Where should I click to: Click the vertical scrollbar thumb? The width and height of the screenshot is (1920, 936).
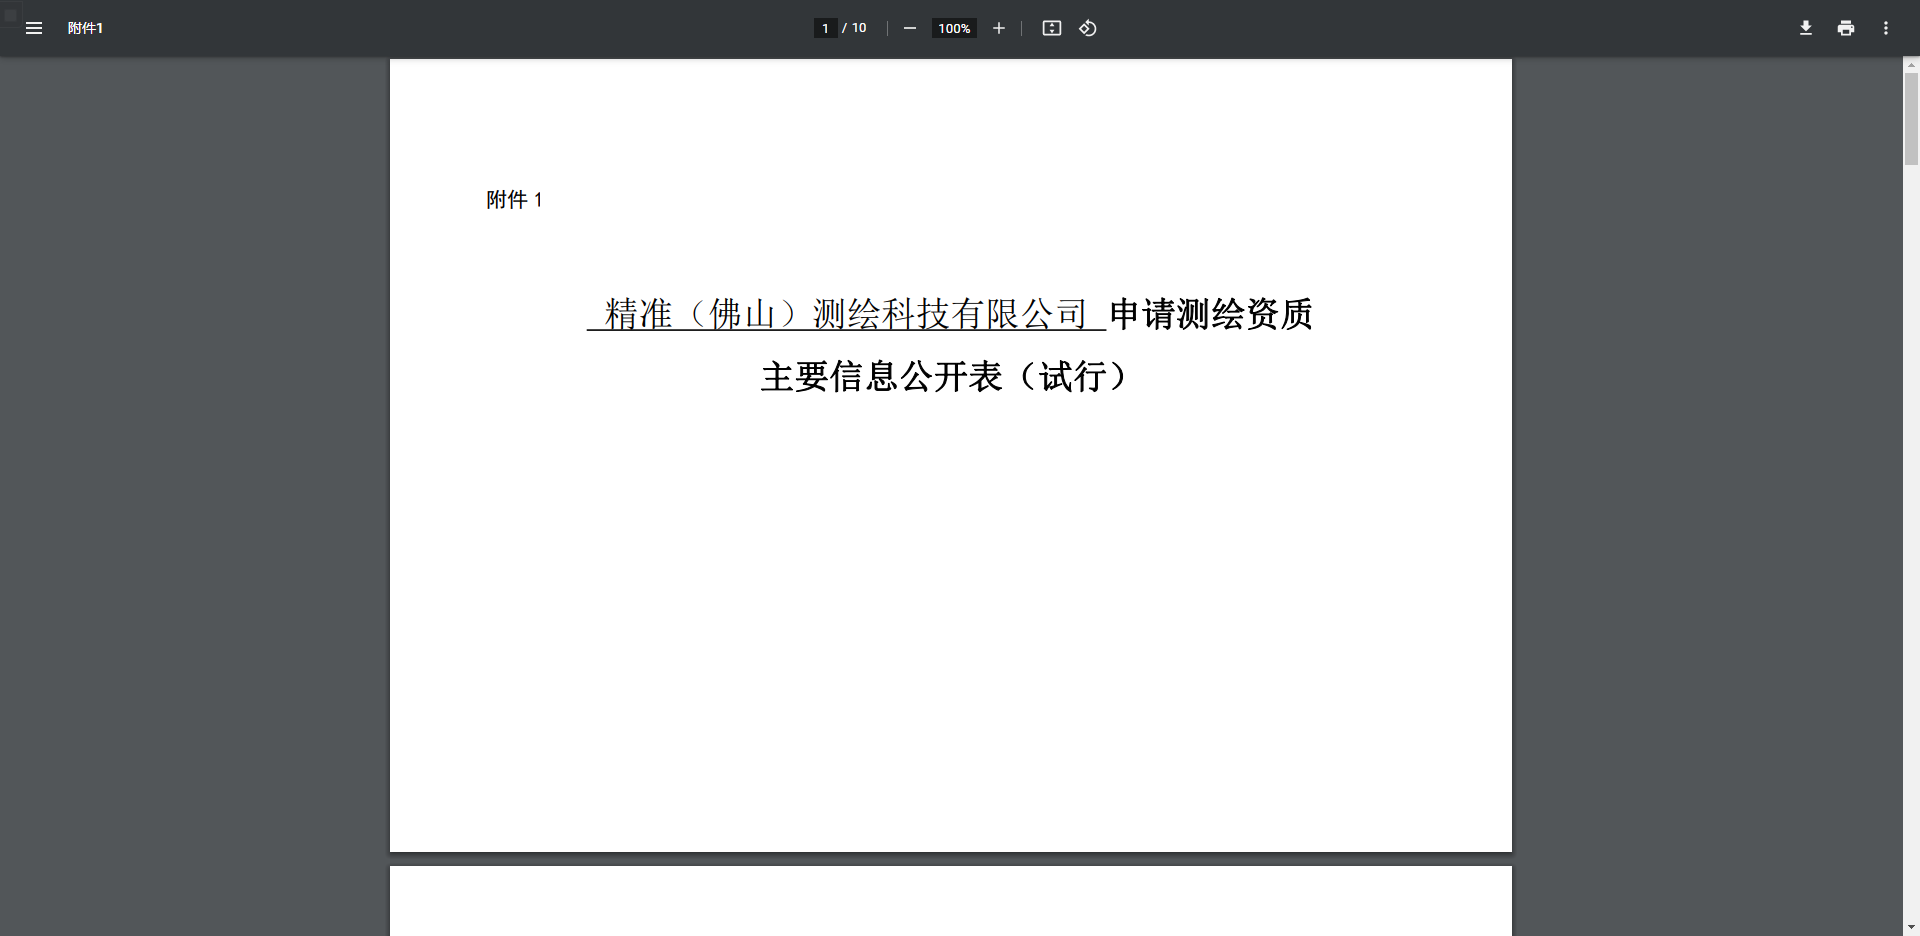[1911, 118]
